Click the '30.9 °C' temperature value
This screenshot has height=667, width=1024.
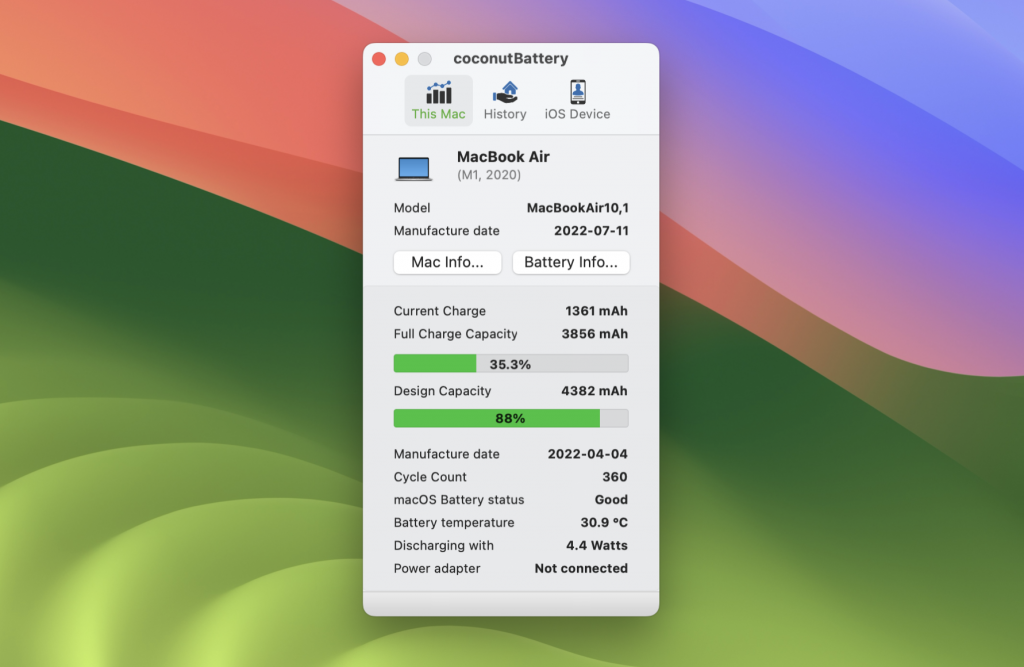coord(604,523)
